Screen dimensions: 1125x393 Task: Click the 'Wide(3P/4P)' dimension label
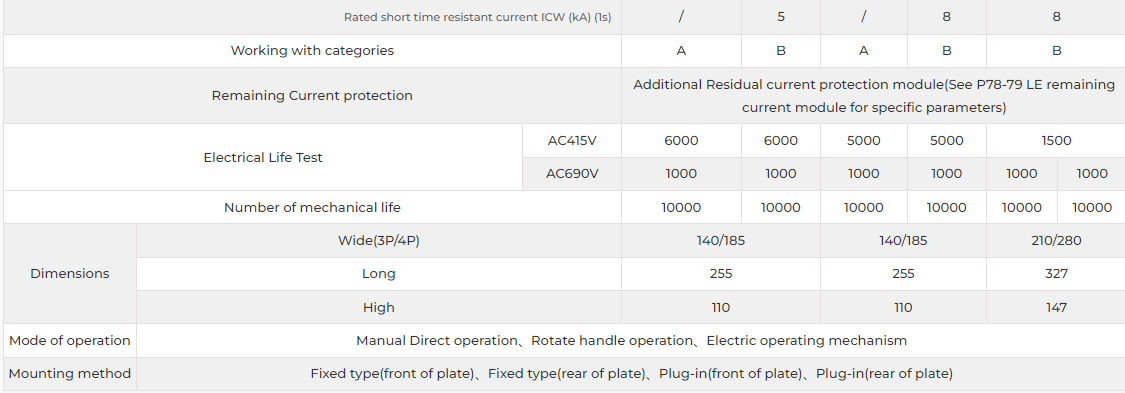pos(379,240)
